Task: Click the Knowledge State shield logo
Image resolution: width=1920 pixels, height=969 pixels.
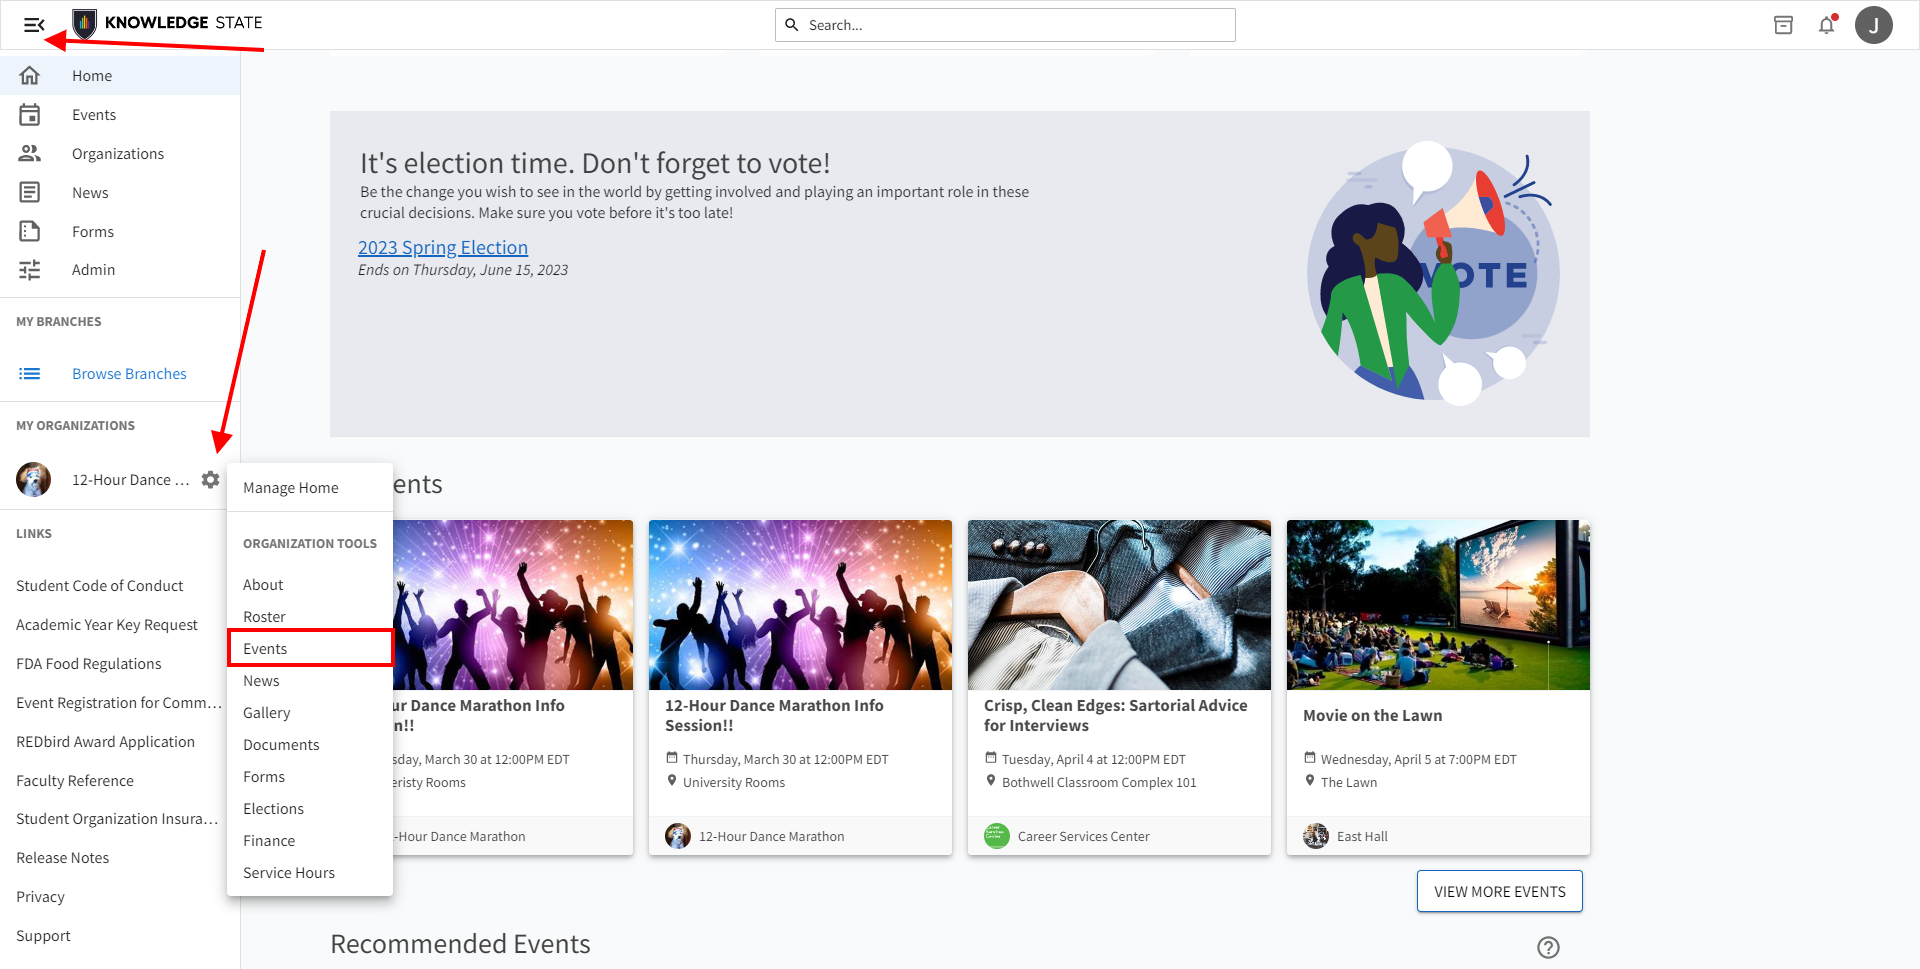Action: point(85,23)
